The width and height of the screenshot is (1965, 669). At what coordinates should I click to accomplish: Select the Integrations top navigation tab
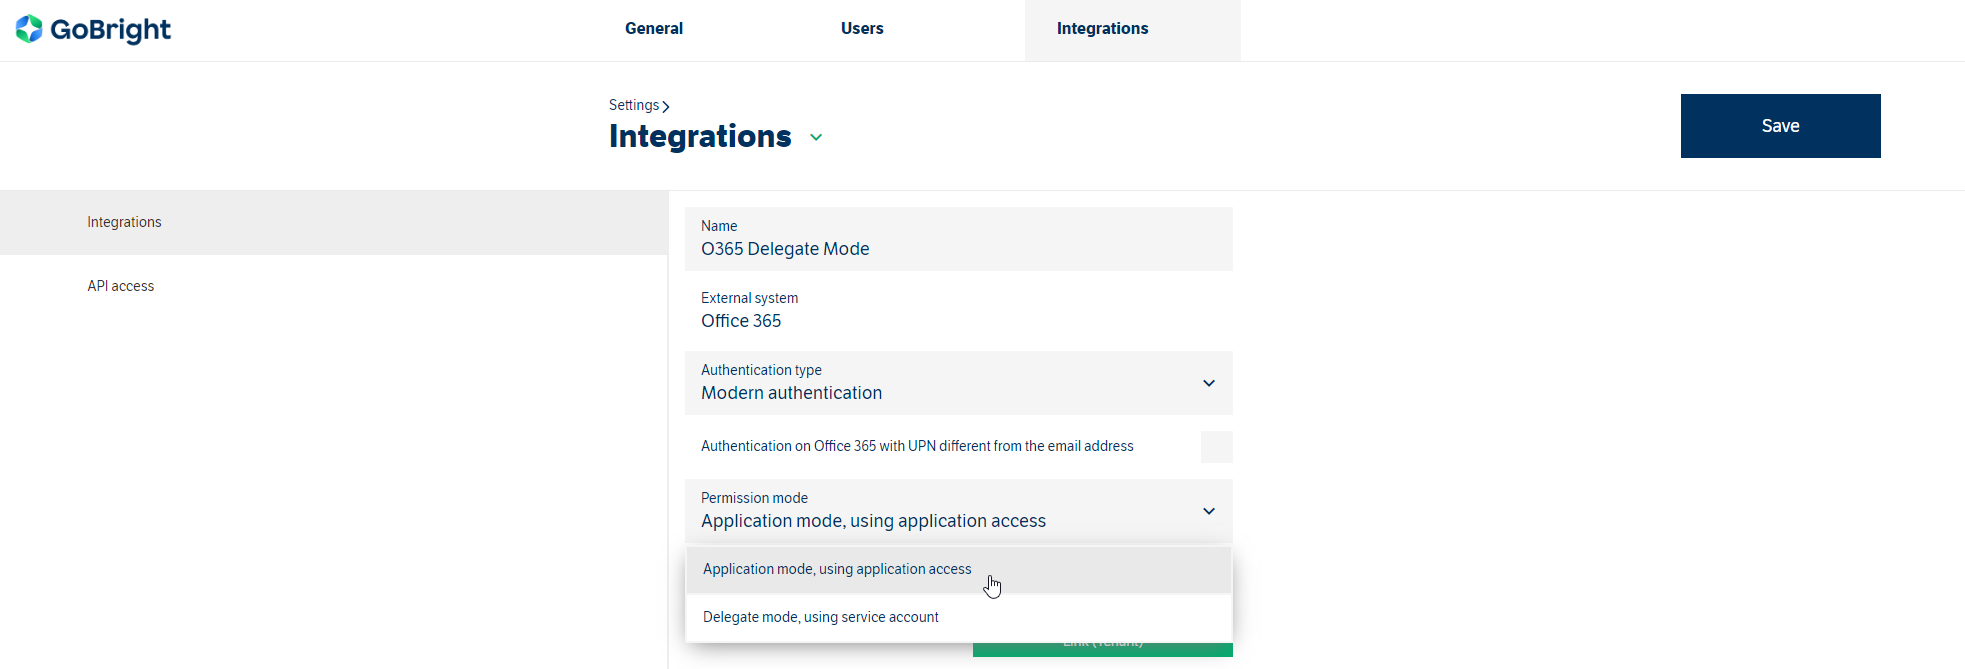pyautogui.click(x=1102, y=29)
